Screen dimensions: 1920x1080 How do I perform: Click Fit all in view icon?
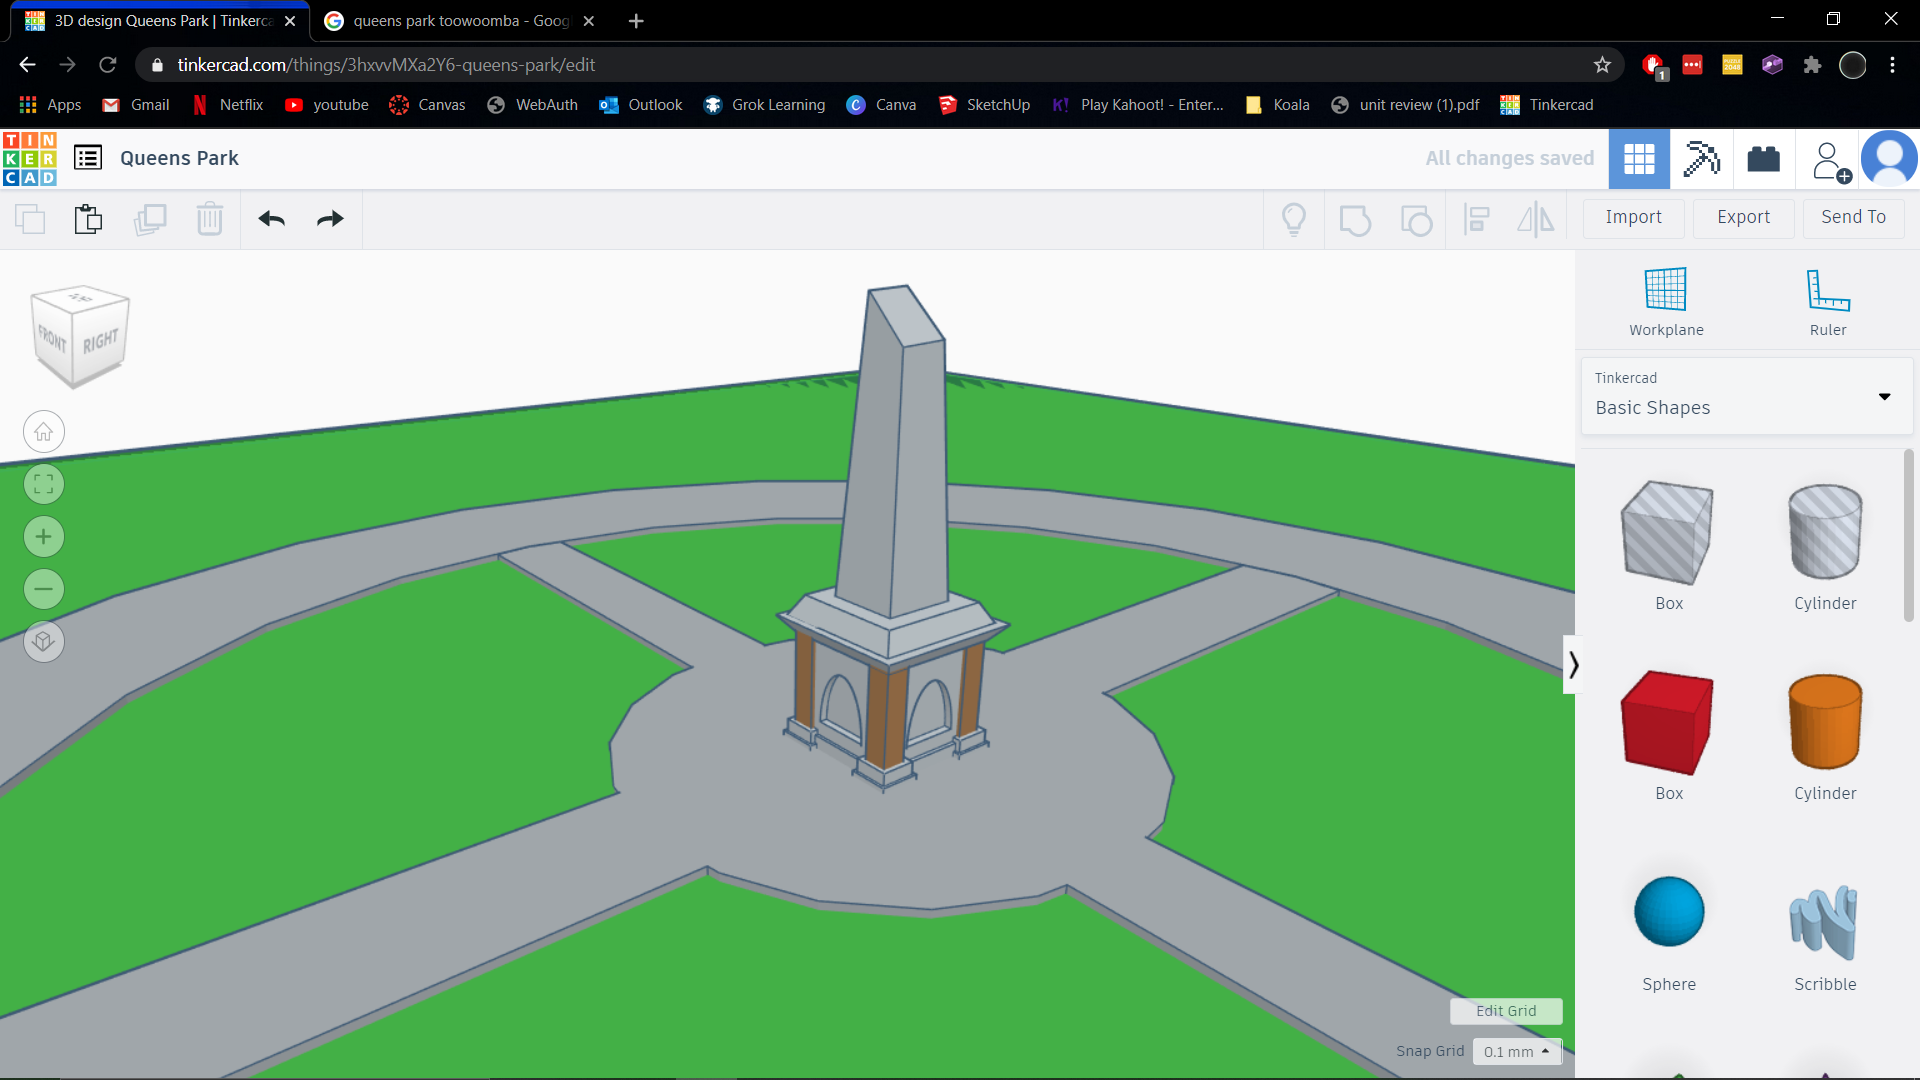44,485
